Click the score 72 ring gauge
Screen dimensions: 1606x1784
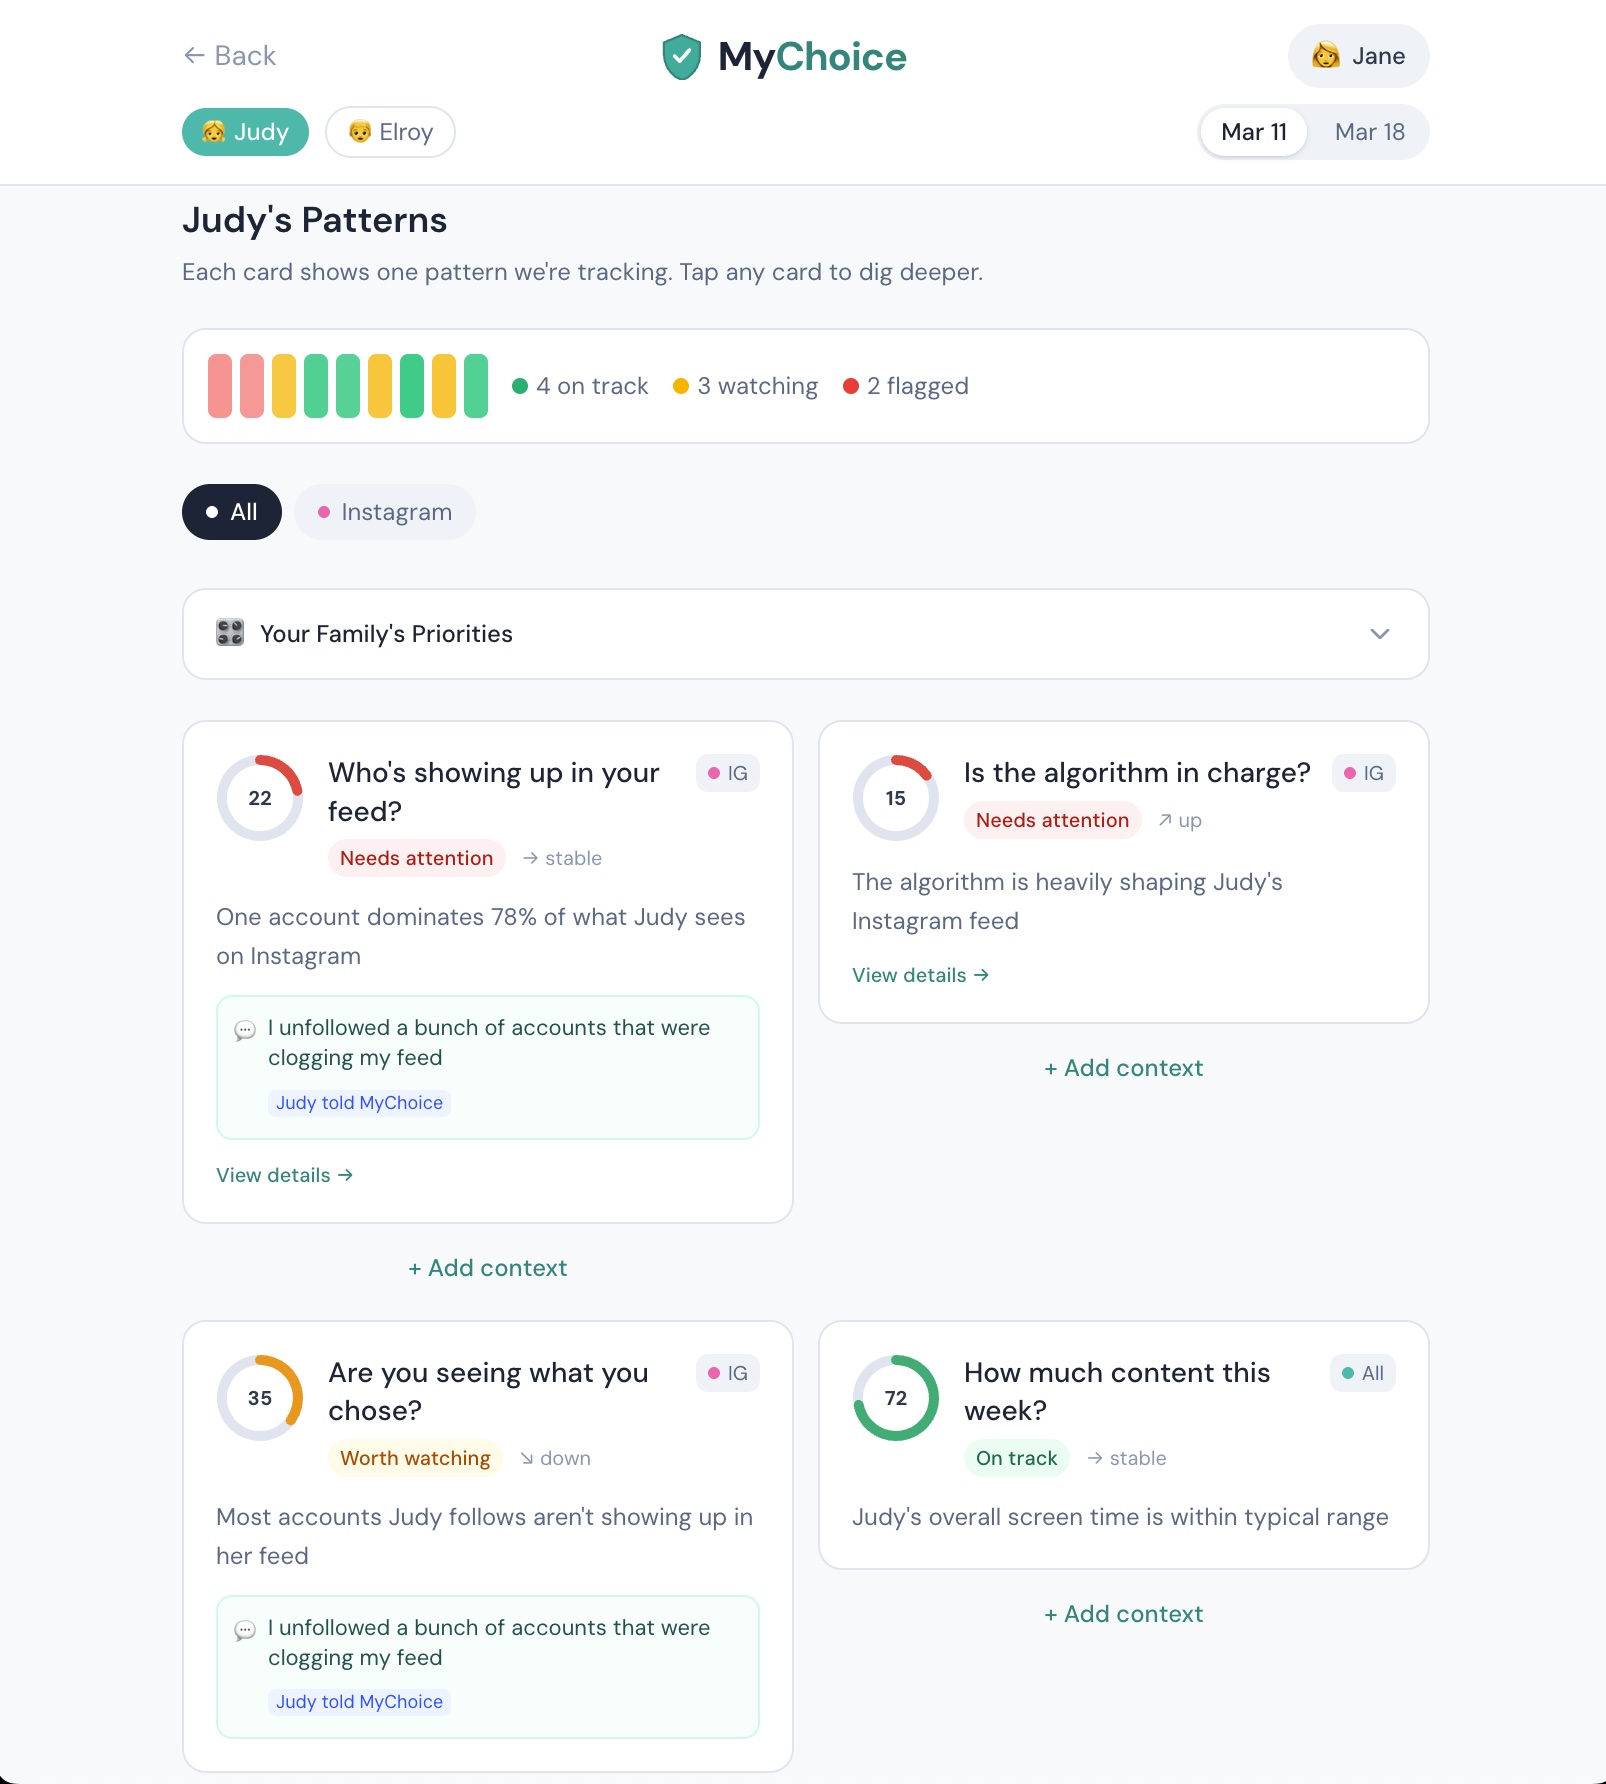(896, 1398)
